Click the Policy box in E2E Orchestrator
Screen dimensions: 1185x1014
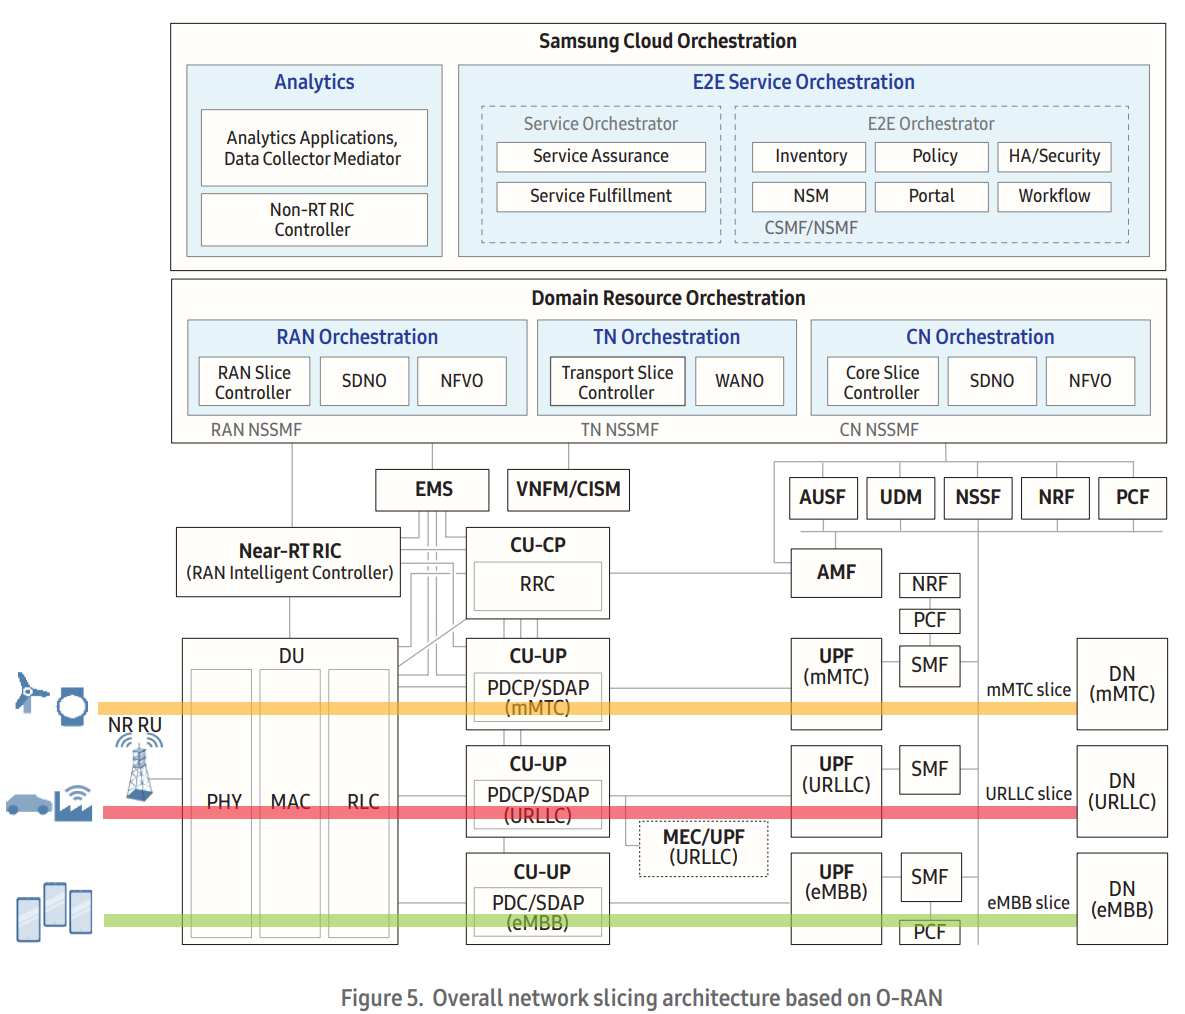tap(932, 156)
